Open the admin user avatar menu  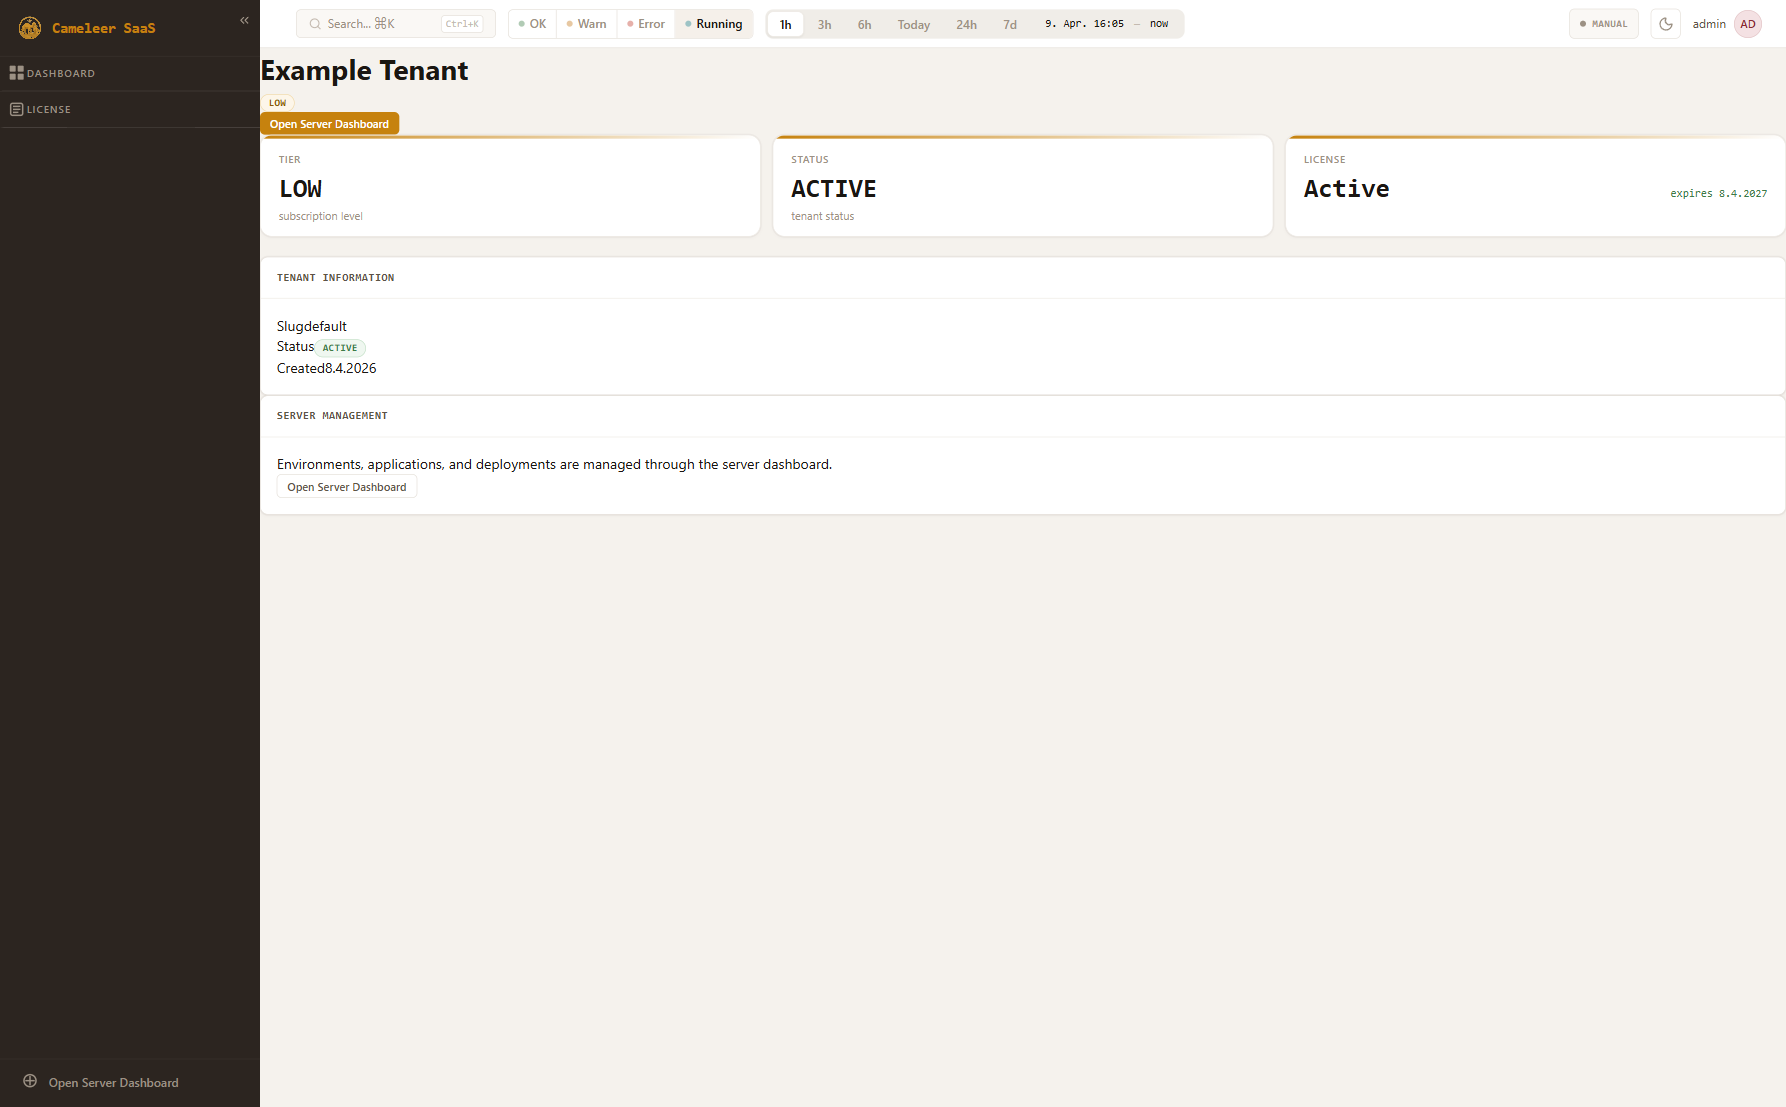pyautogui.click(x=1748, y=24)
